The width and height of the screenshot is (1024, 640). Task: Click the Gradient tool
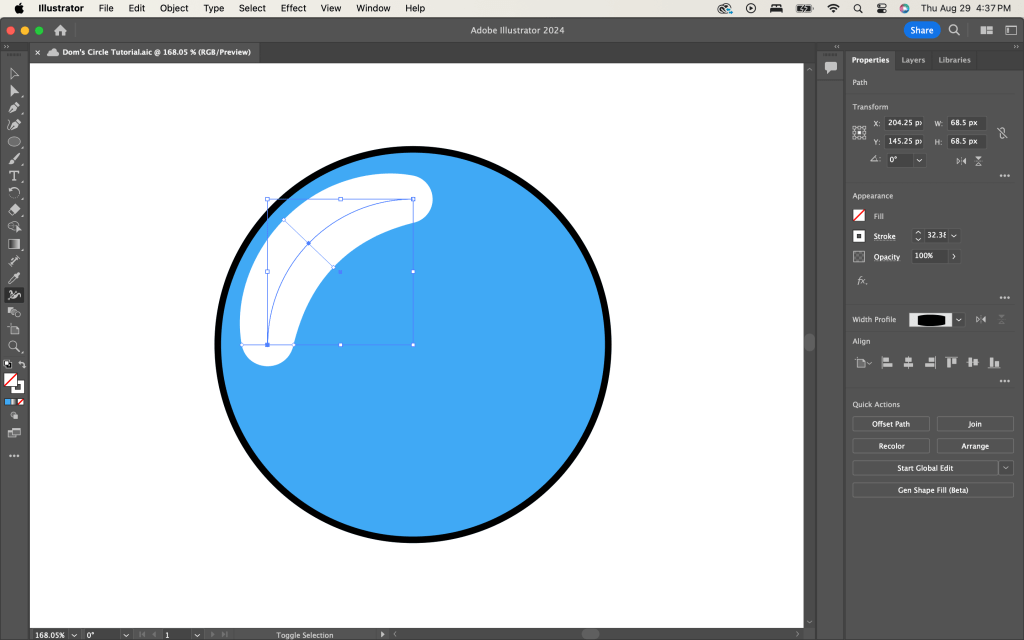[14, 244]
